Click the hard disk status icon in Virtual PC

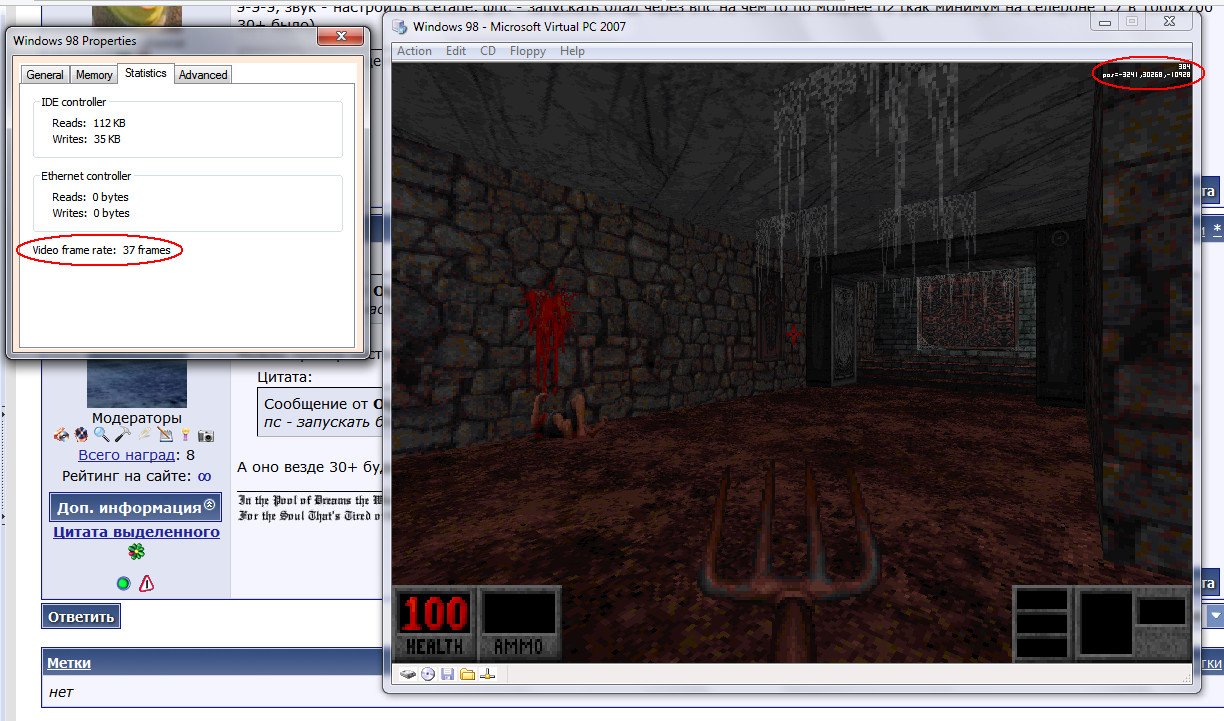(408, 675)
